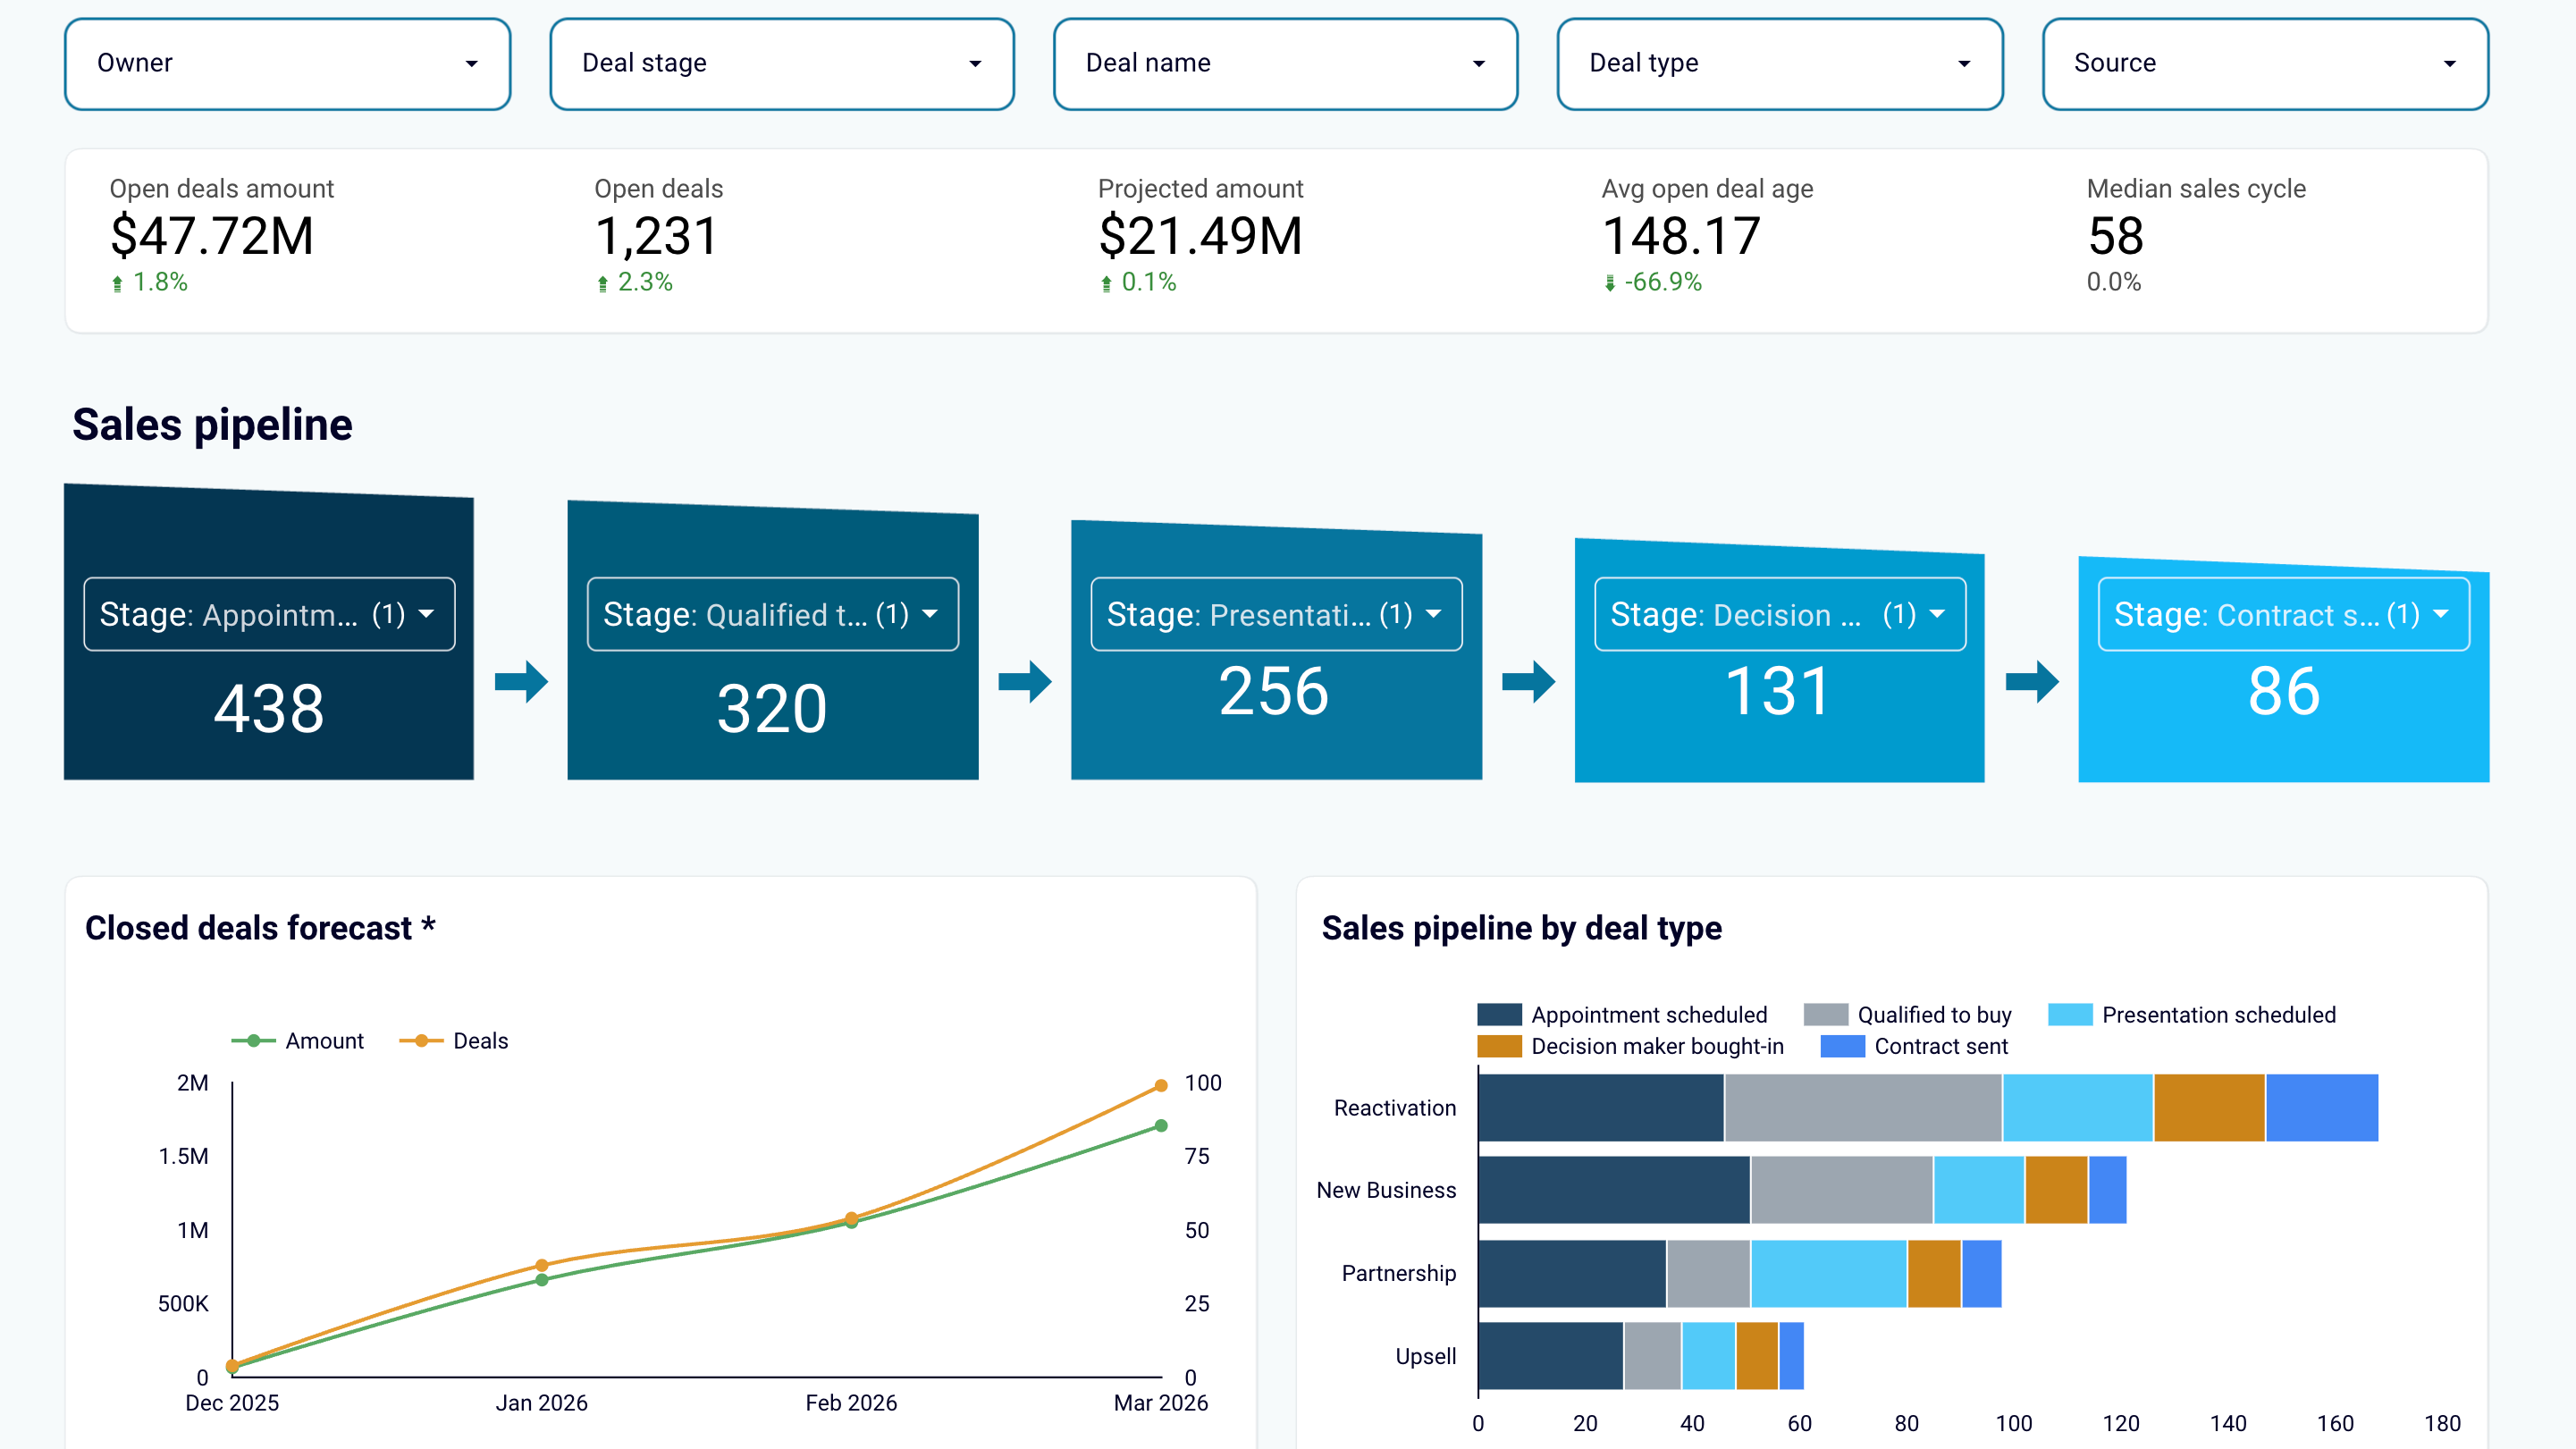Click the Open deals amount up-arrow indicator
2576x1449 pixels.
117,284
